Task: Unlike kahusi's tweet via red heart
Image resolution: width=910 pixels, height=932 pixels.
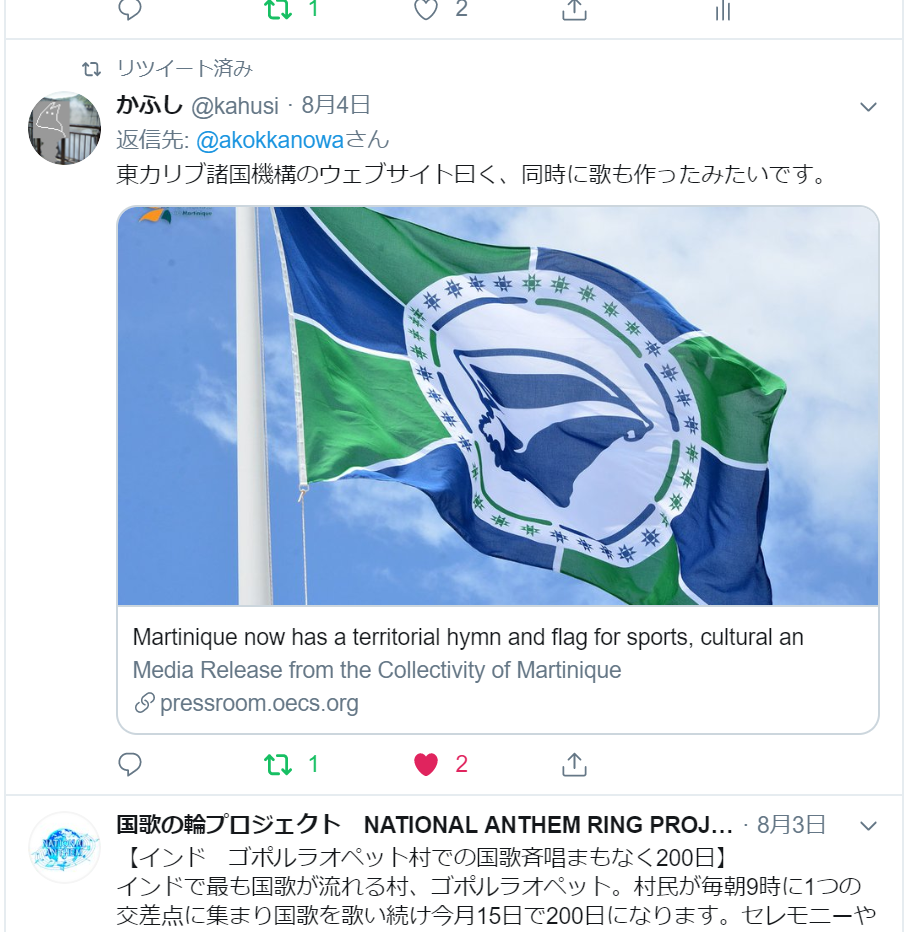Action: 426,764
